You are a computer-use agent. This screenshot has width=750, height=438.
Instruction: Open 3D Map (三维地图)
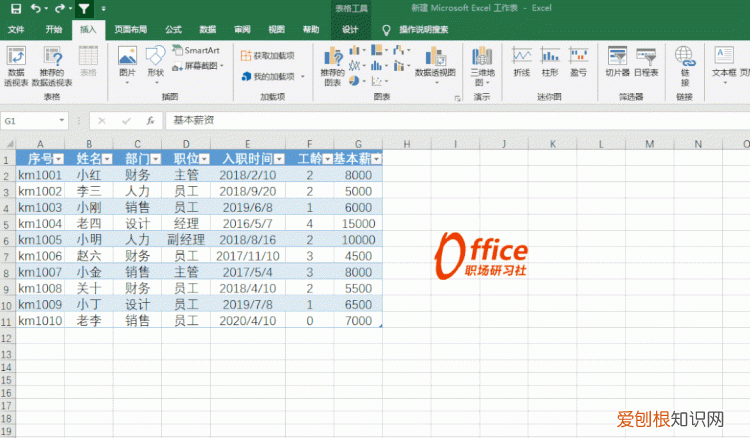(x=482, y=66)
